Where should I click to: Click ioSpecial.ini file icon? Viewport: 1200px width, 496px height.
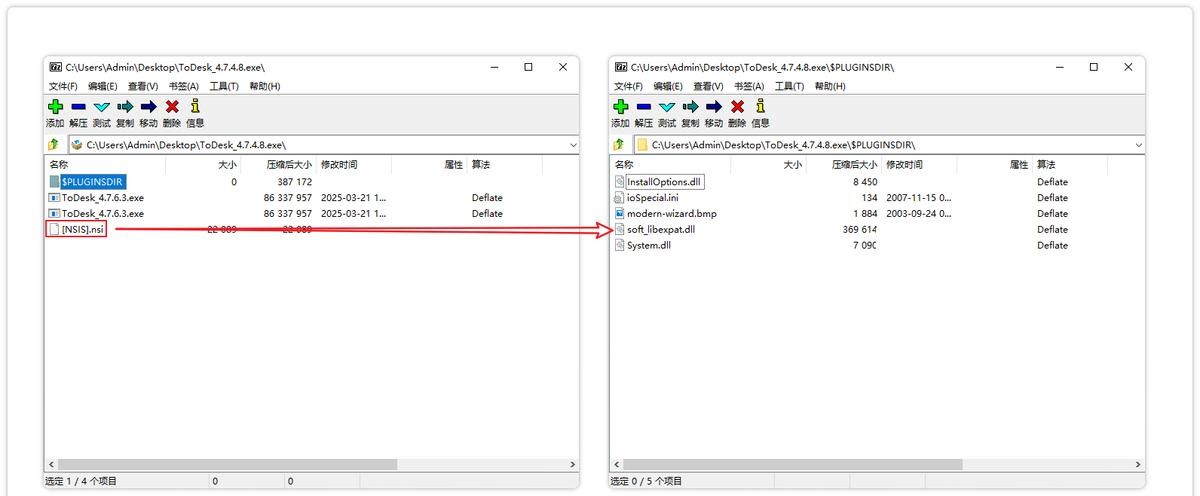(x=619, y=198)
